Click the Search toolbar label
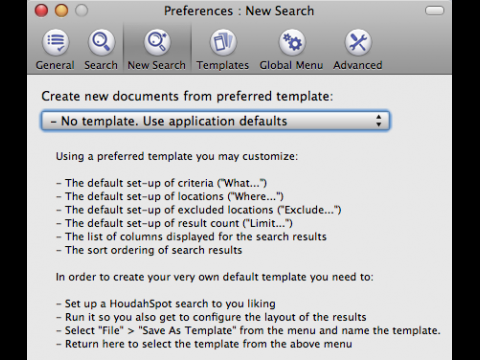The image size is (480, 360). (101, 65)
